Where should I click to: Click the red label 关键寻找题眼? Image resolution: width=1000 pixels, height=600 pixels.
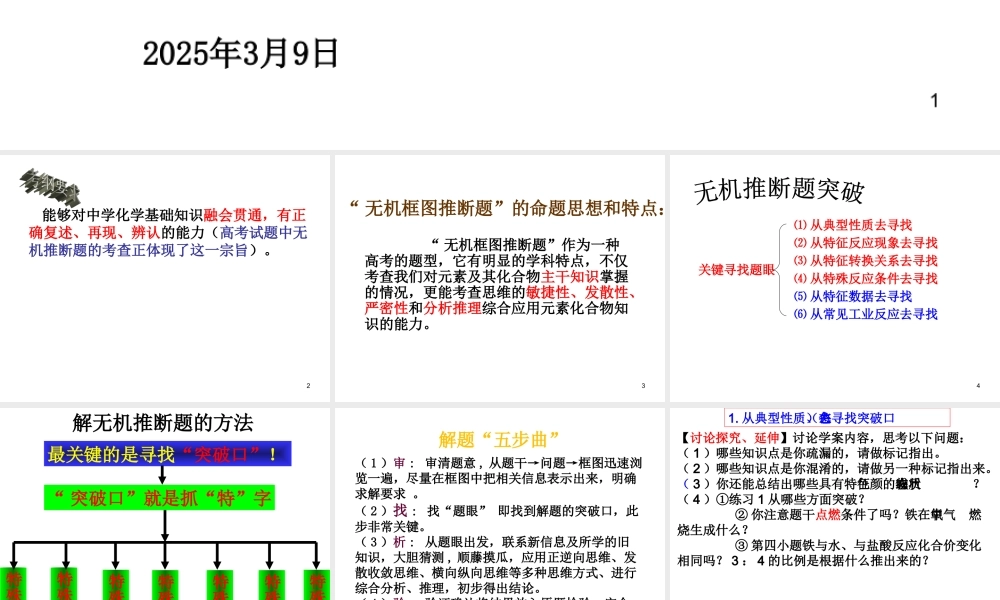point(737,270)
